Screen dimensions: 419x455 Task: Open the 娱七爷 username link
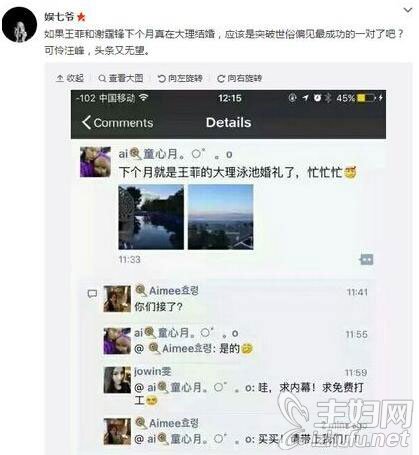[x=59, y=16]
